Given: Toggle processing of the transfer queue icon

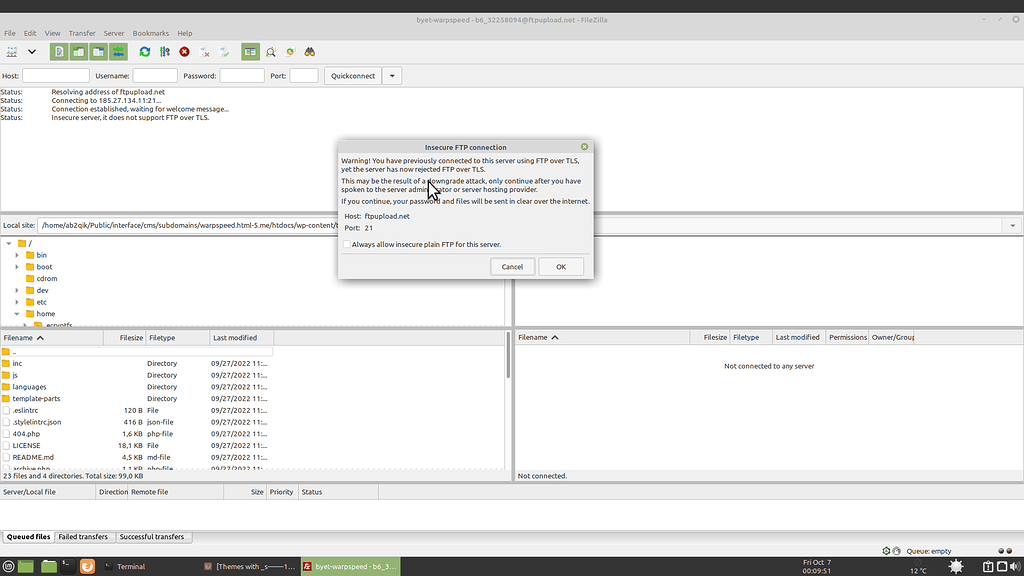Looking at the screenshot, I should tap(165, 51).
